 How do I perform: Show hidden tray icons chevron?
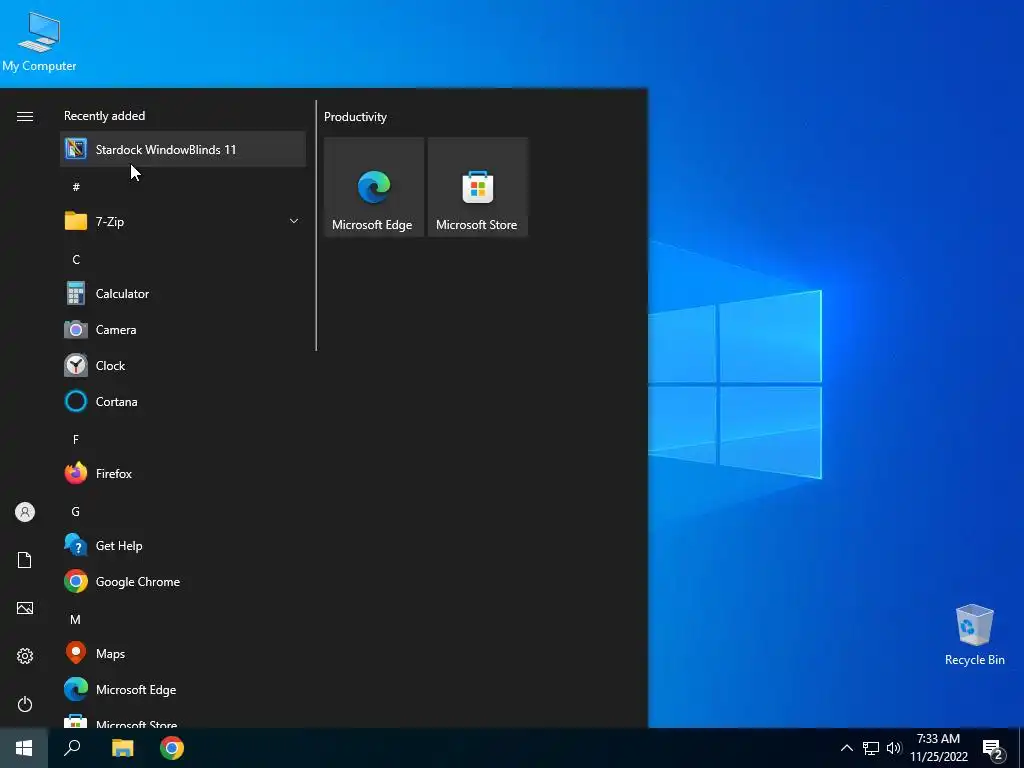[846, 748]
